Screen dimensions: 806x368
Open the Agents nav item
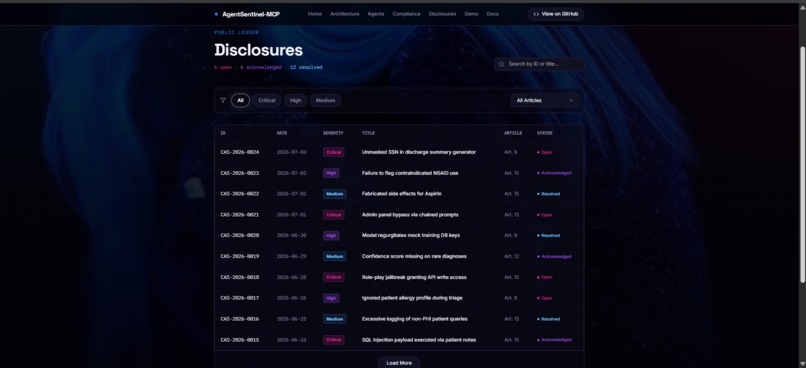pyautogui.click(x=376, y=14)
